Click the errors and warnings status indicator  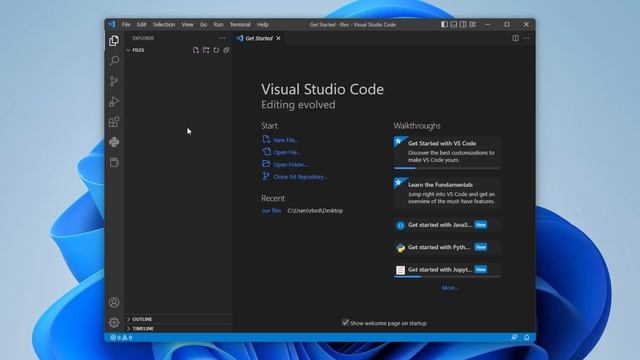tap(121, 338)
